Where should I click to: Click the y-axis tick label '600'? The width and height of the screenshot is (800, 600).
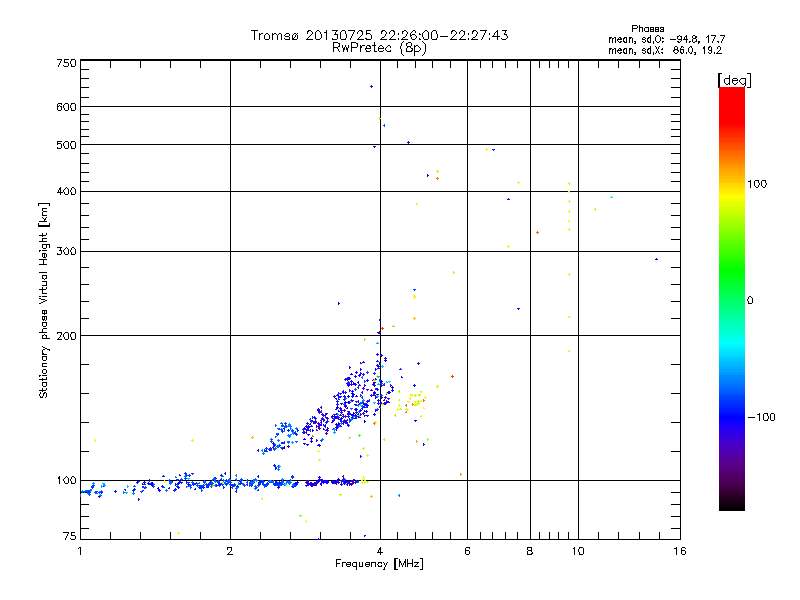(x=66, y=107)
